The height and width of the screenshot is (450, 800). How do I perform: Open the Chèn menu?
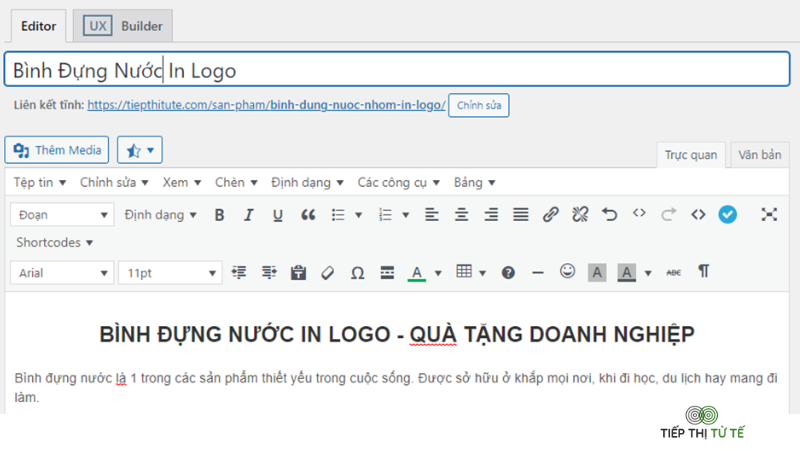(236, 183)
